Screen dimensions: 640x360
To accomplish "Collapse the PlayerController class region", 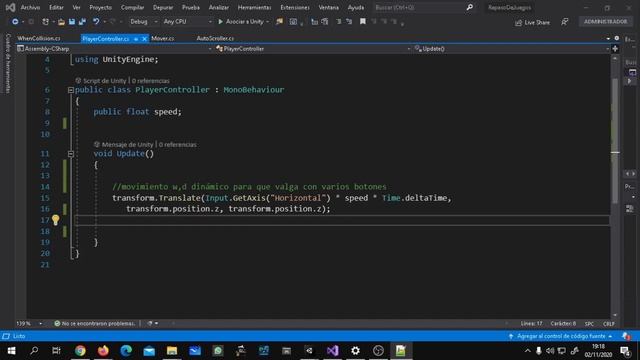I will pos(71,90).
